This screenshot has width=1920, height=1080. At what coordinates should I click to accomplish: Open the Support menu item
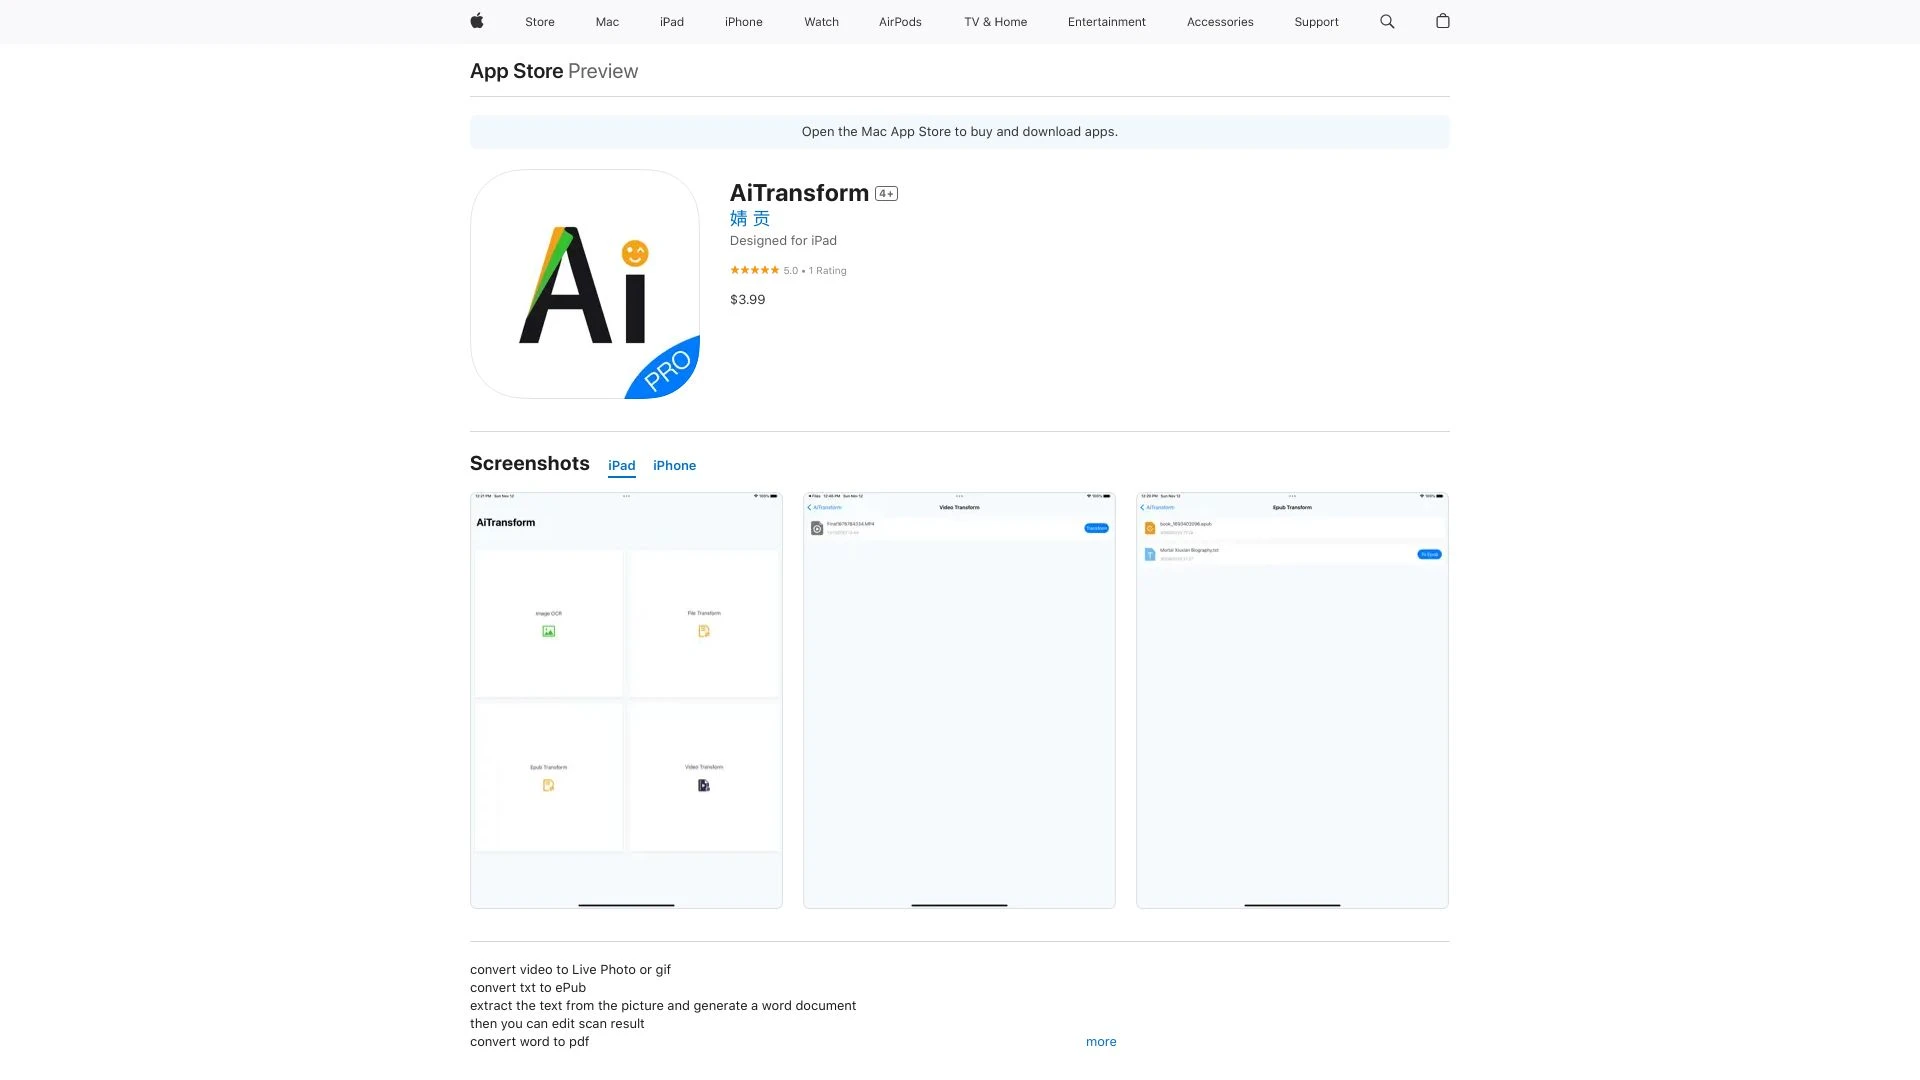point(1316,21)
